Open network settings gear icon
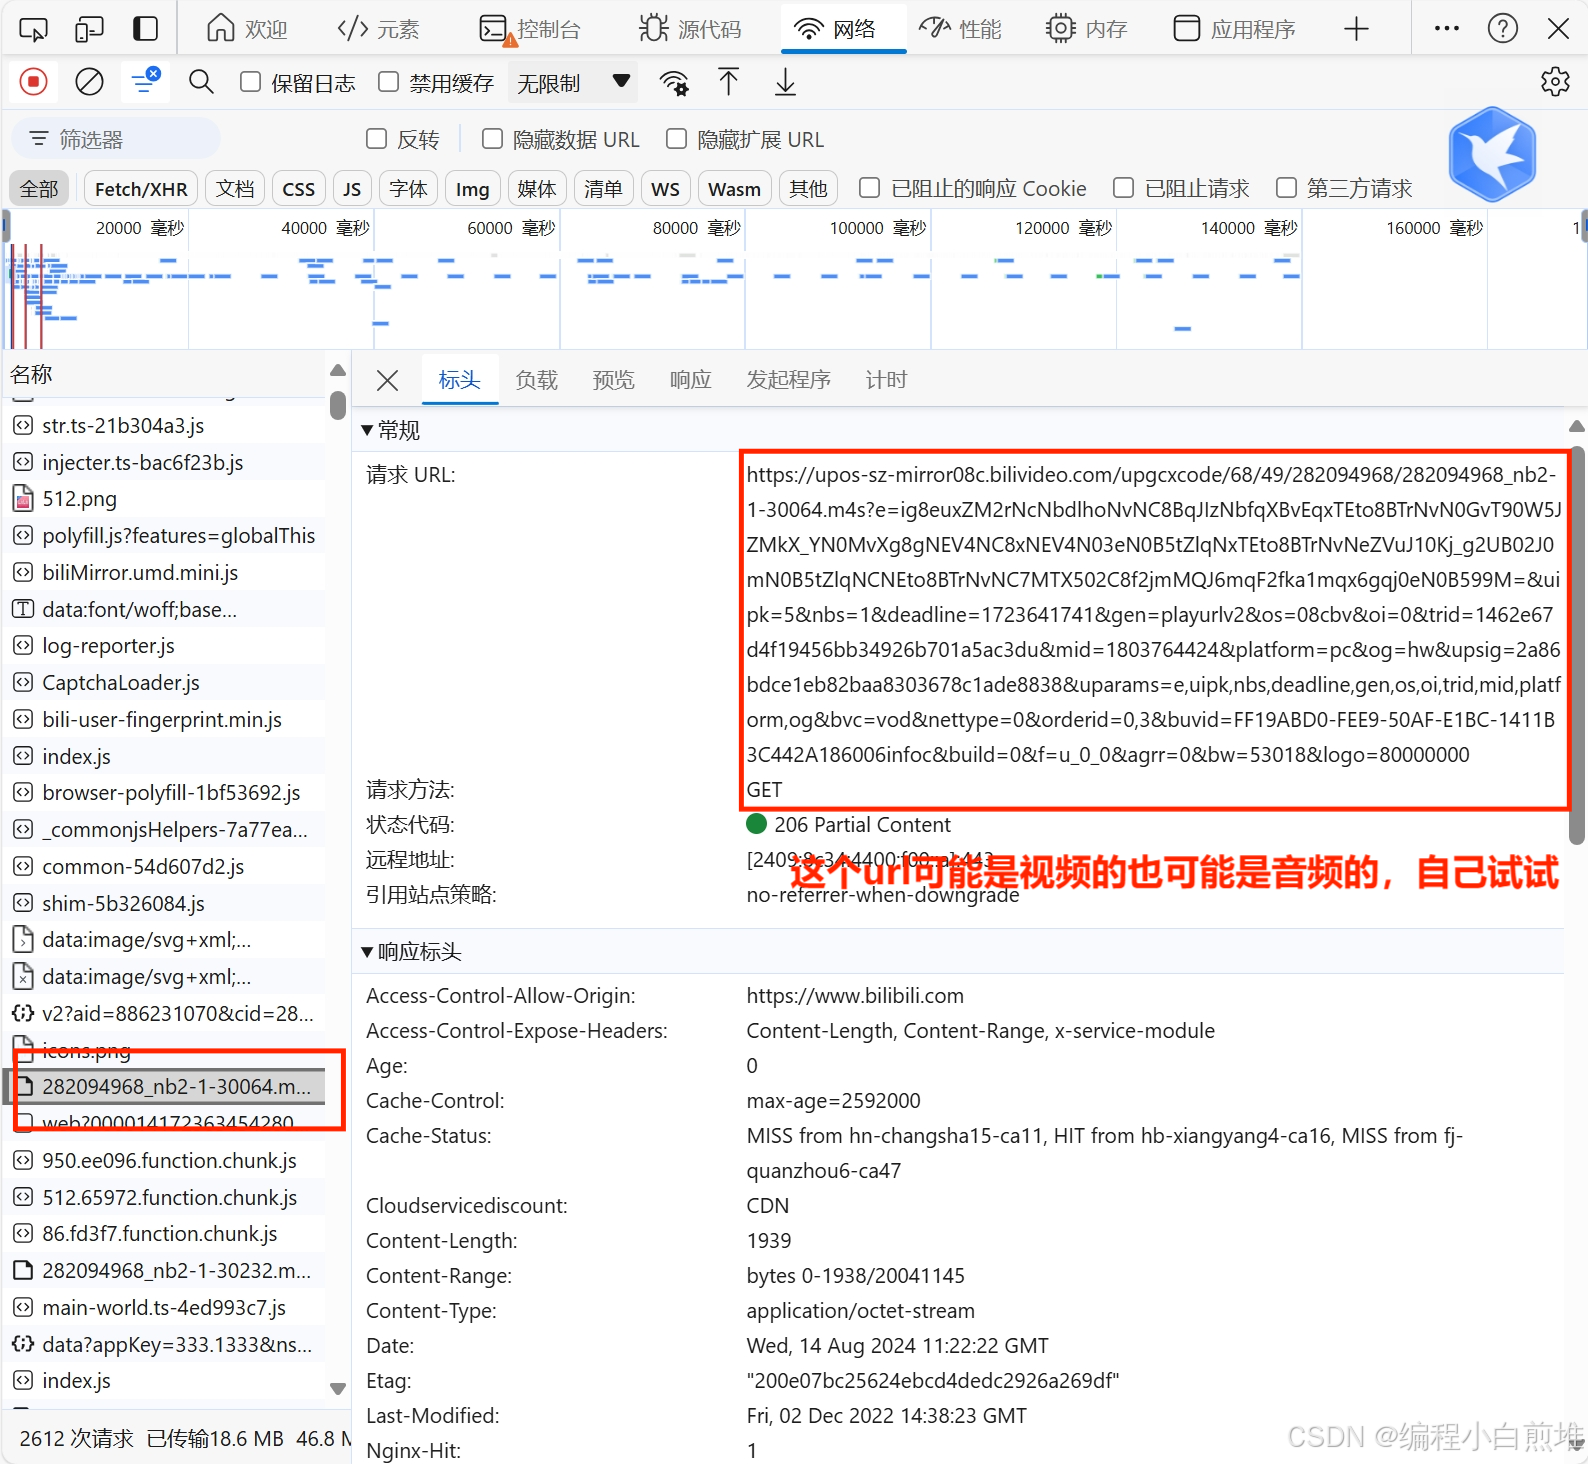 coord(1555,82)
